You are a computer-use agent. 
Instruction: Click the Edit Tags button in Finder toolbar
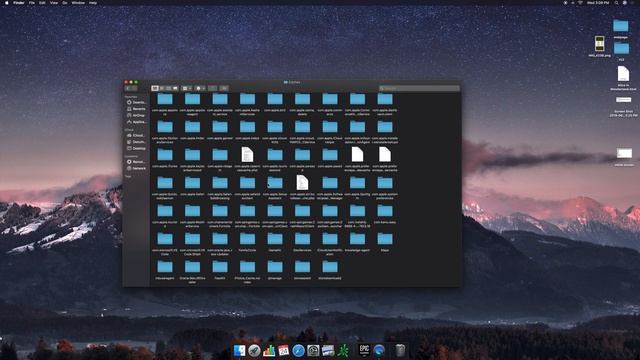tap(224, 88)
